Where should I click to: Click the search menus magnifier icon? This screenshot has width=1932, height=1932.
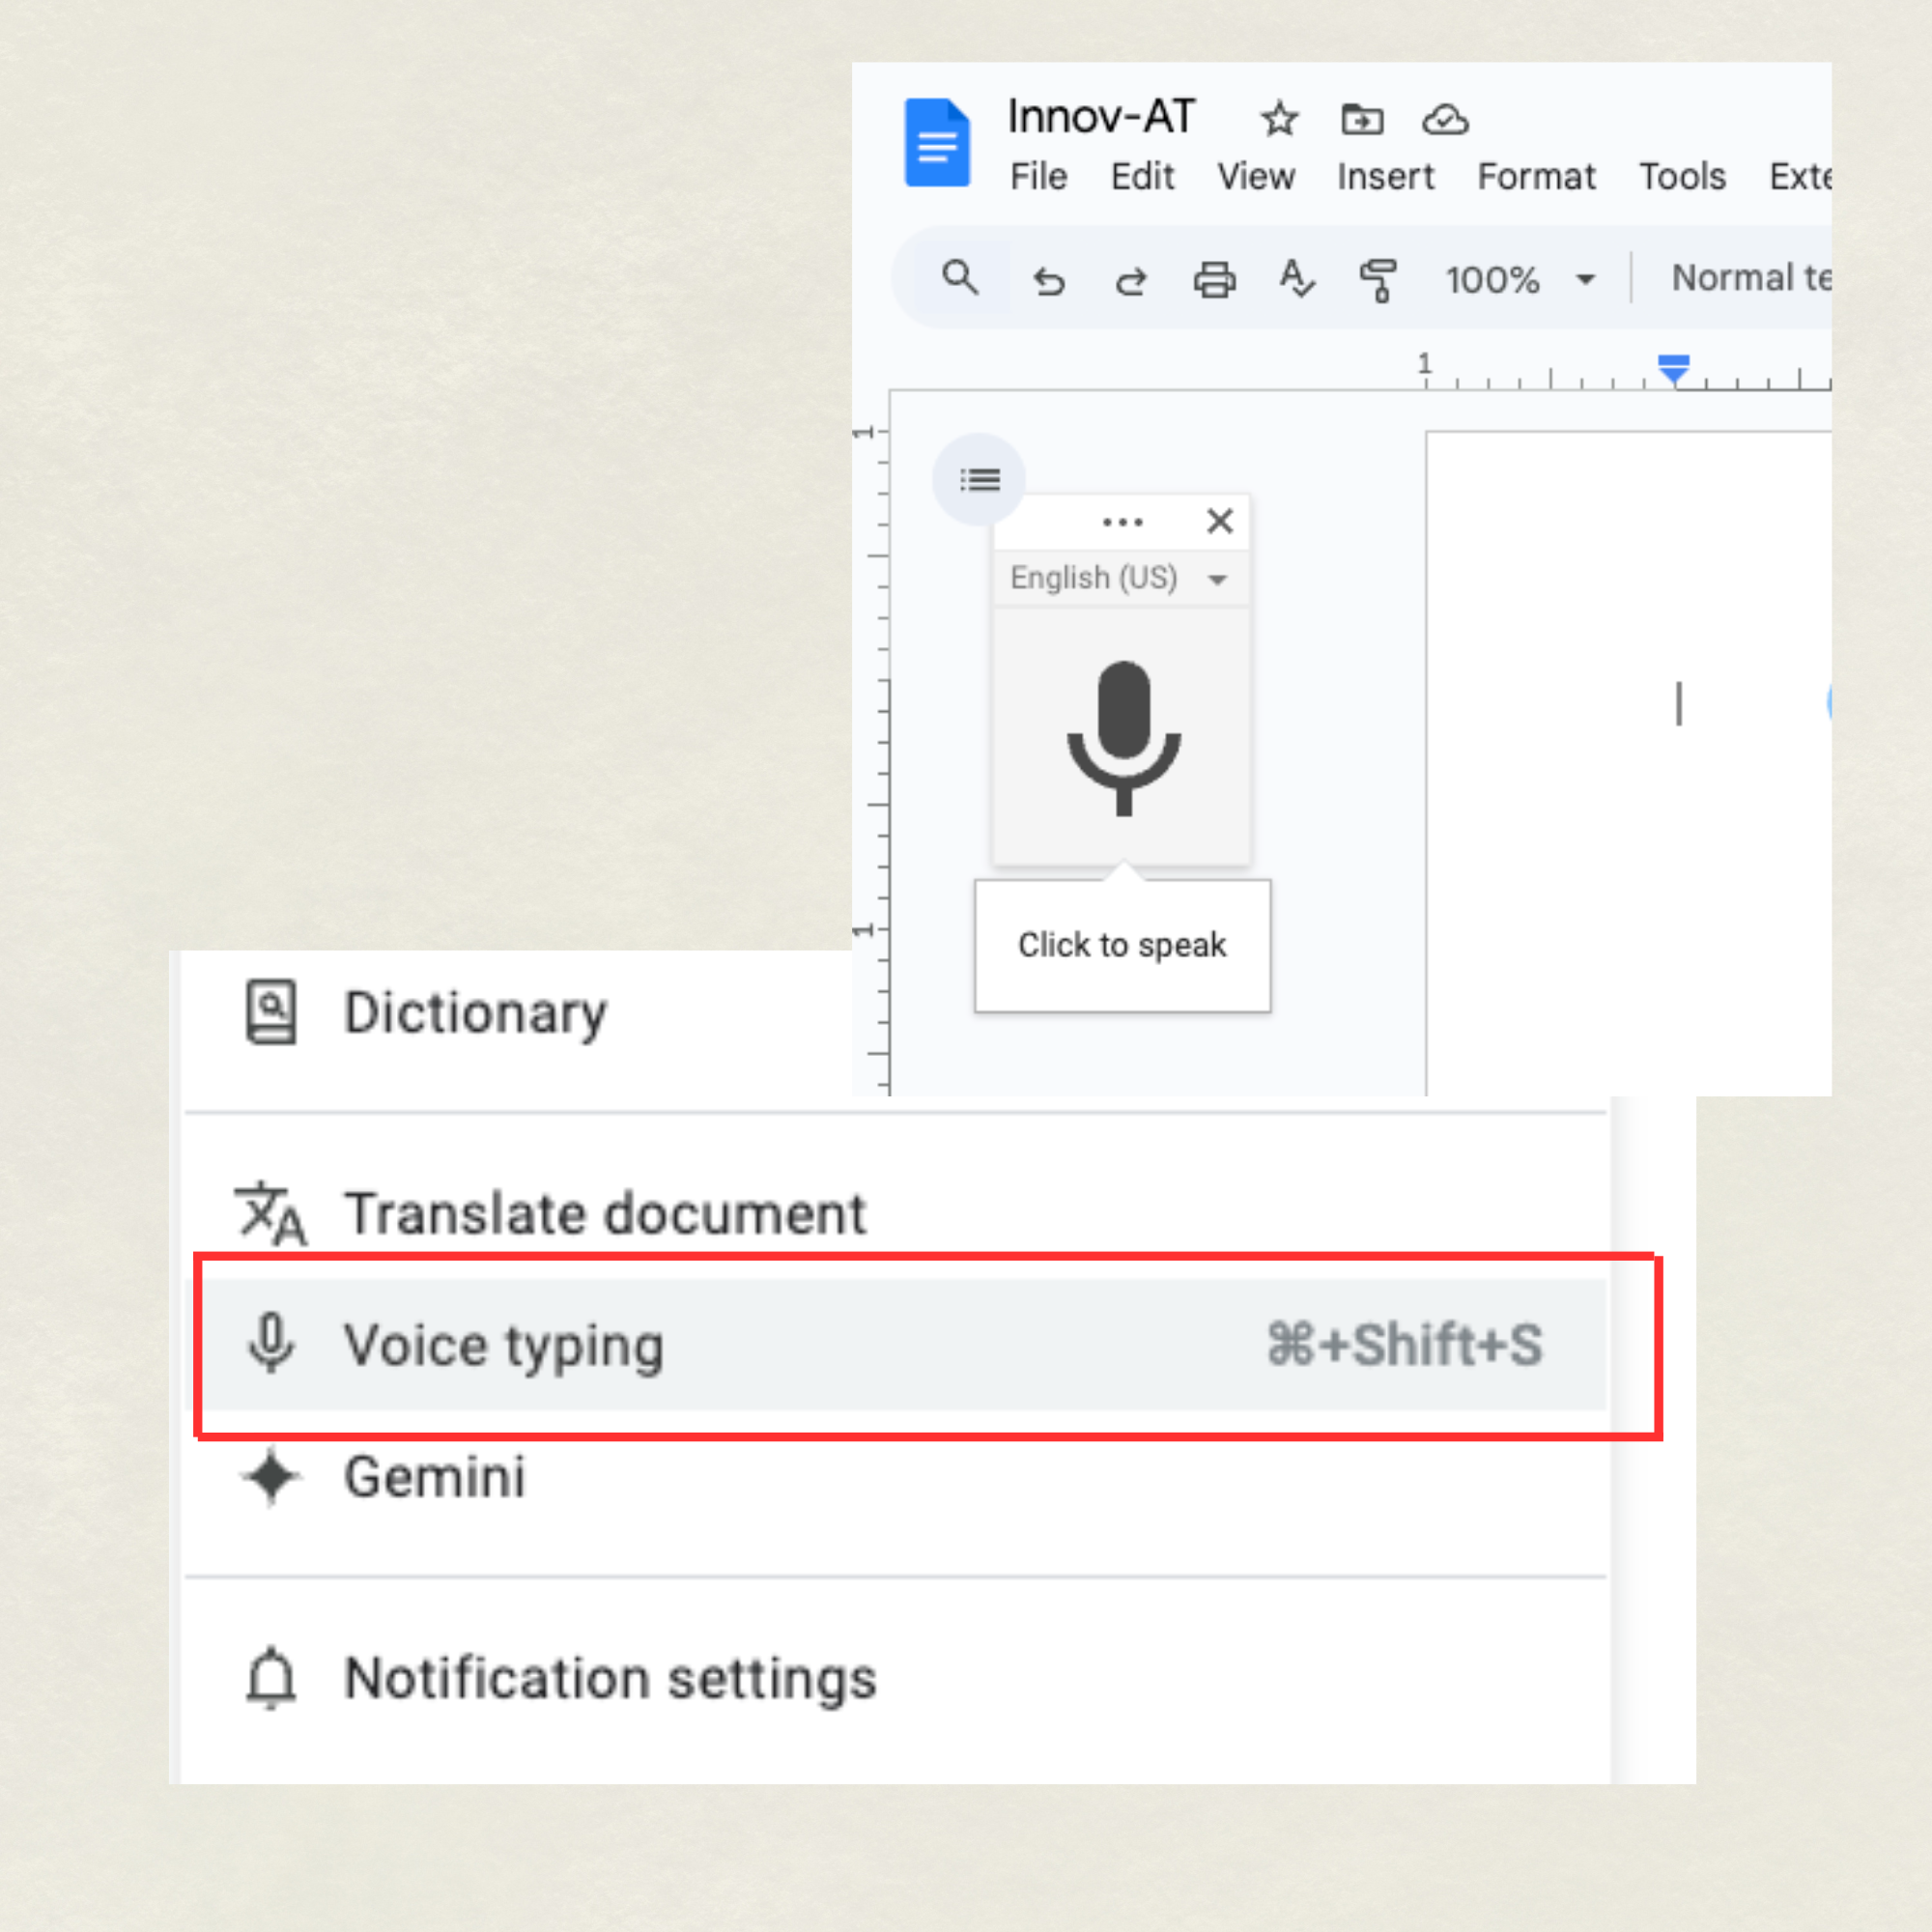(959, 277)
